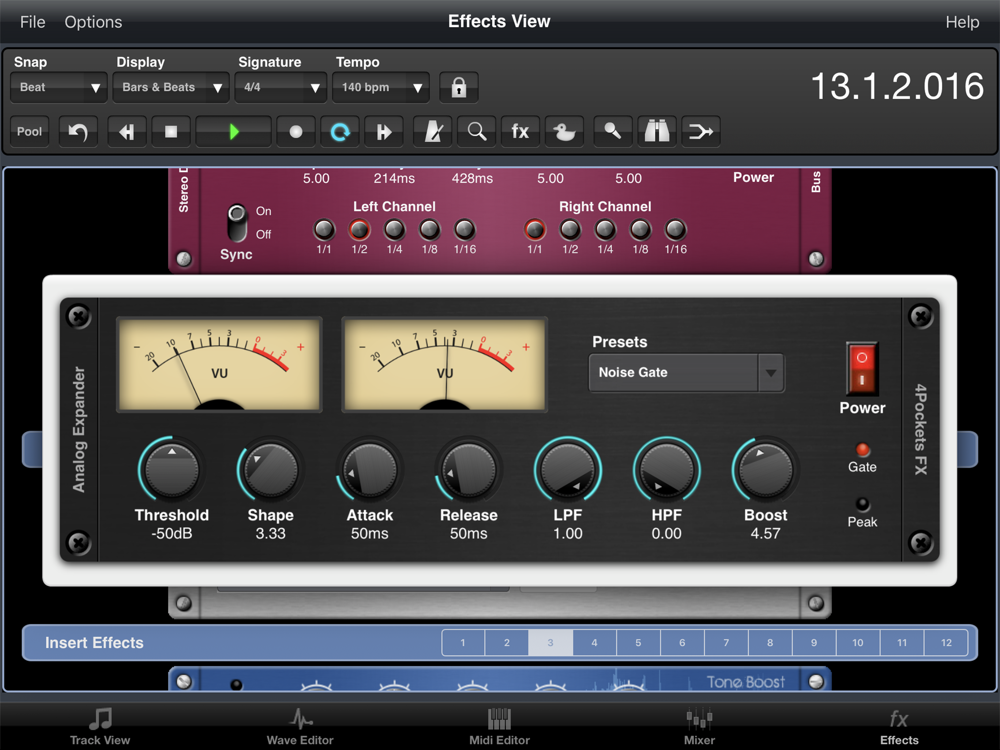
Task: Switch to the Effects tab
Action: point(899,727)
